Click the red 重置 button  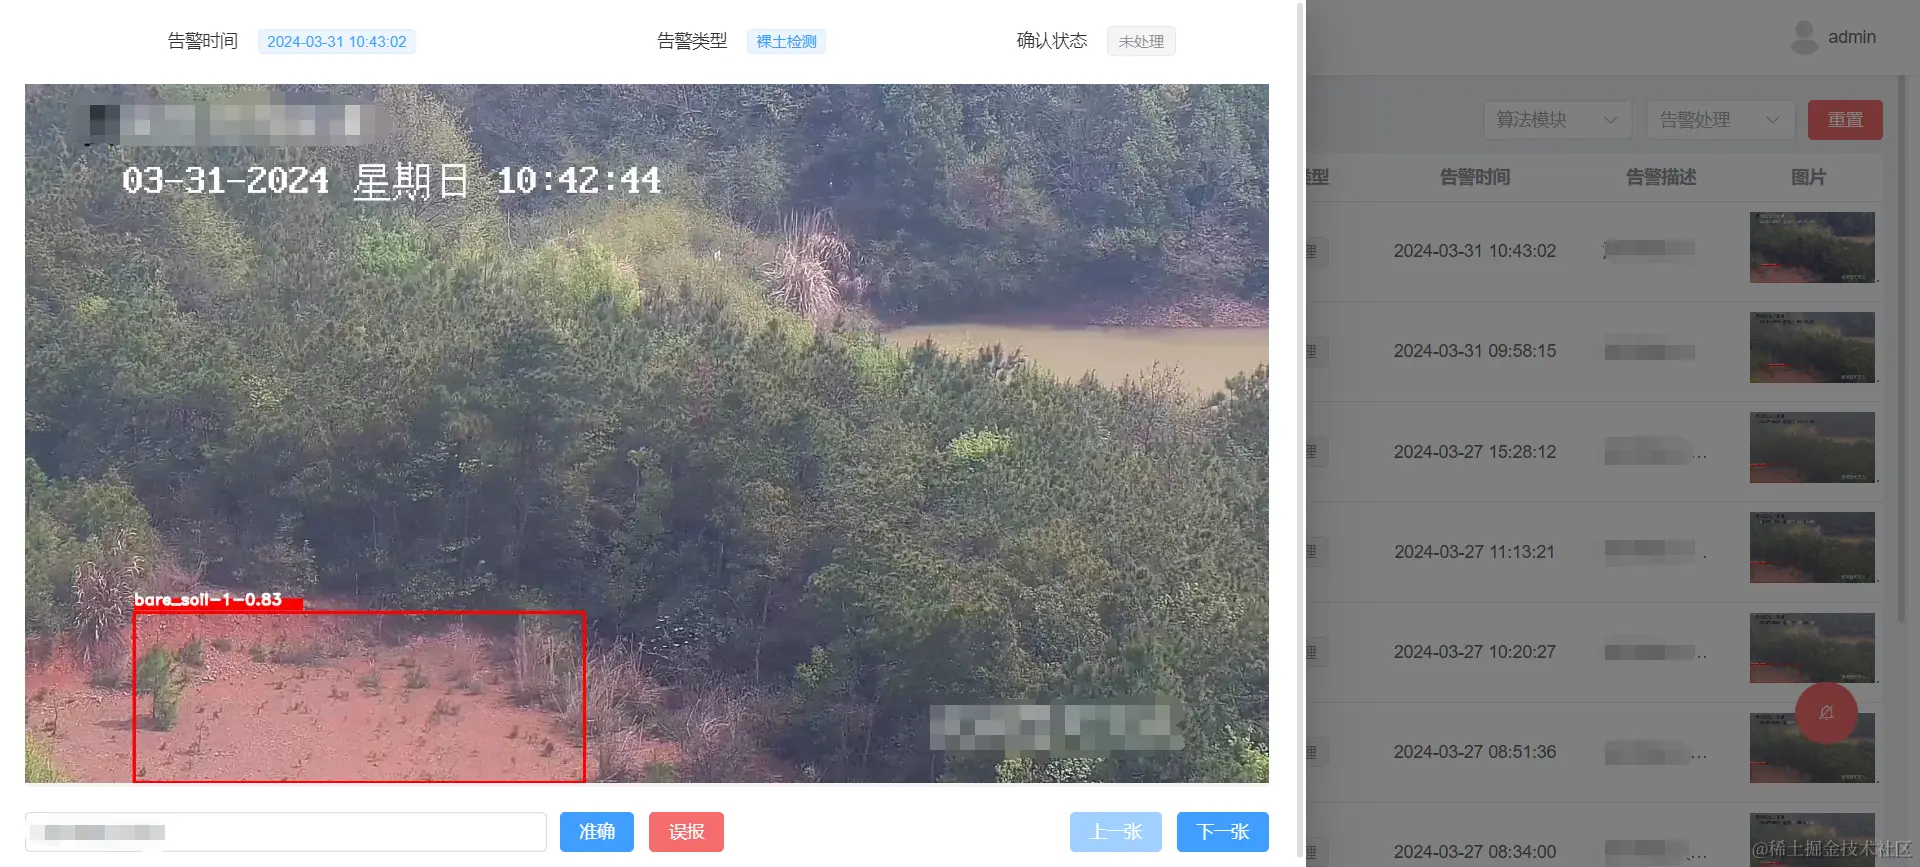1845,120
